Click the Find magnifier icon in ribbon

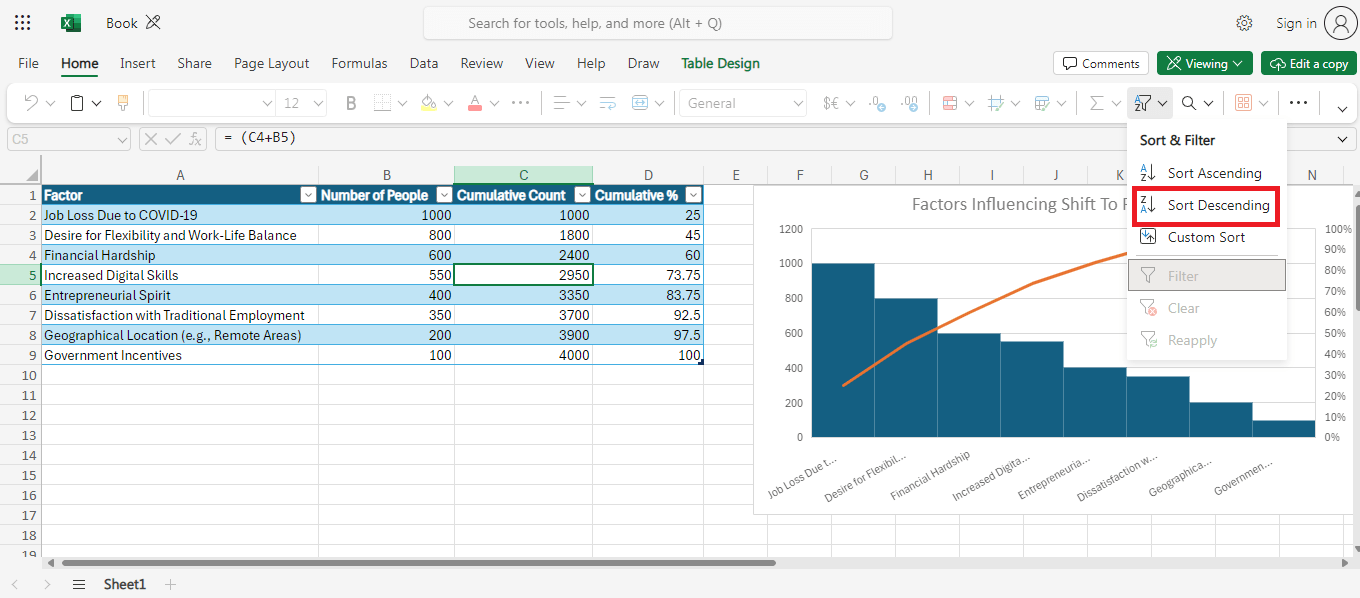pyautogui.click(x=1189, y=103)
